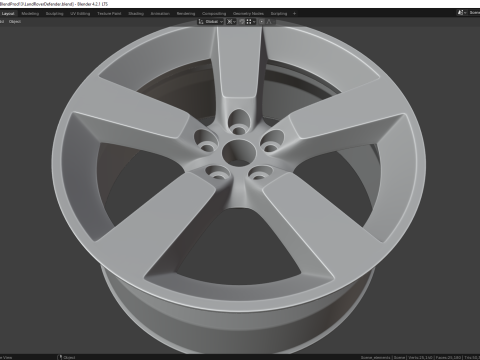Switch to the Scripting workspace tab

pyautogui.click(x=279, y=14)
